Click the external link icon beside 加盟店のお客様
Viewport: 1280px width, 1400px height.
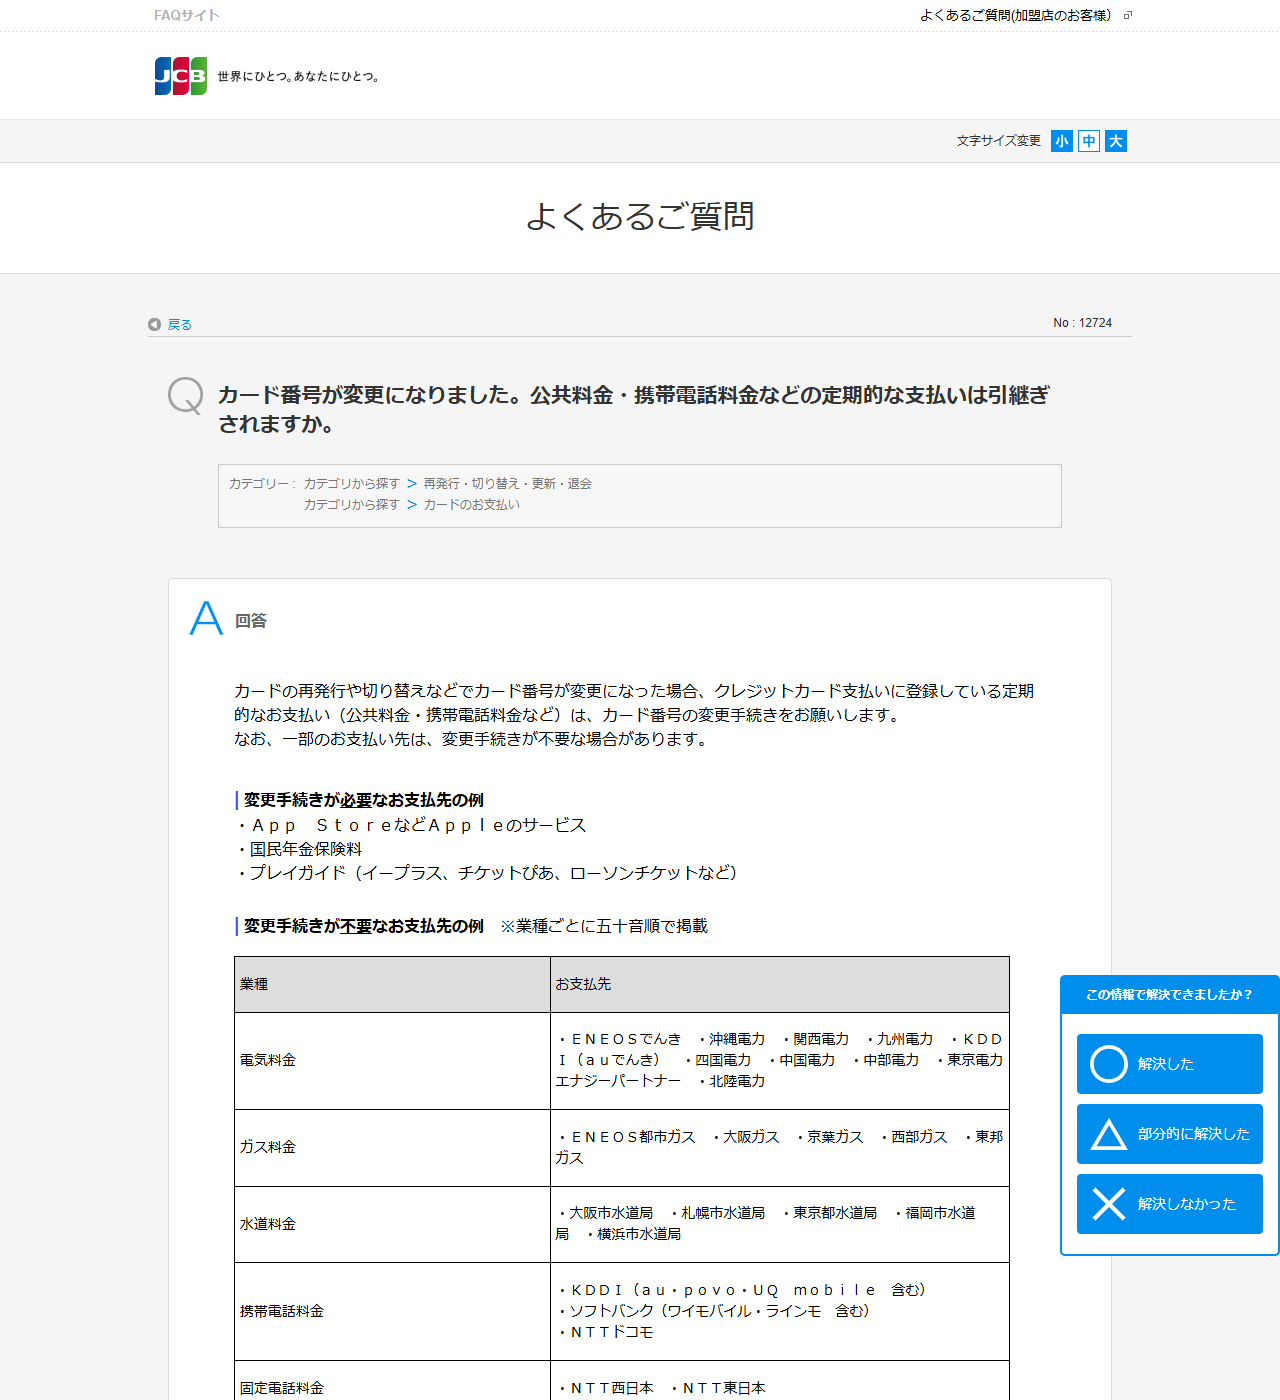[x=1128, y=15]
